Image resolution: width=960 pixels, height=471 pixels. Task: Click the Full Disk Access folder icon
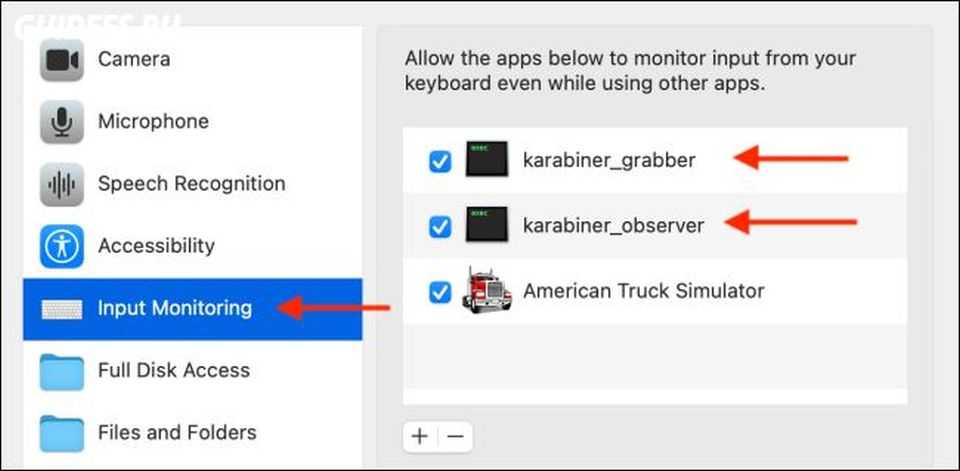[61, 371]
